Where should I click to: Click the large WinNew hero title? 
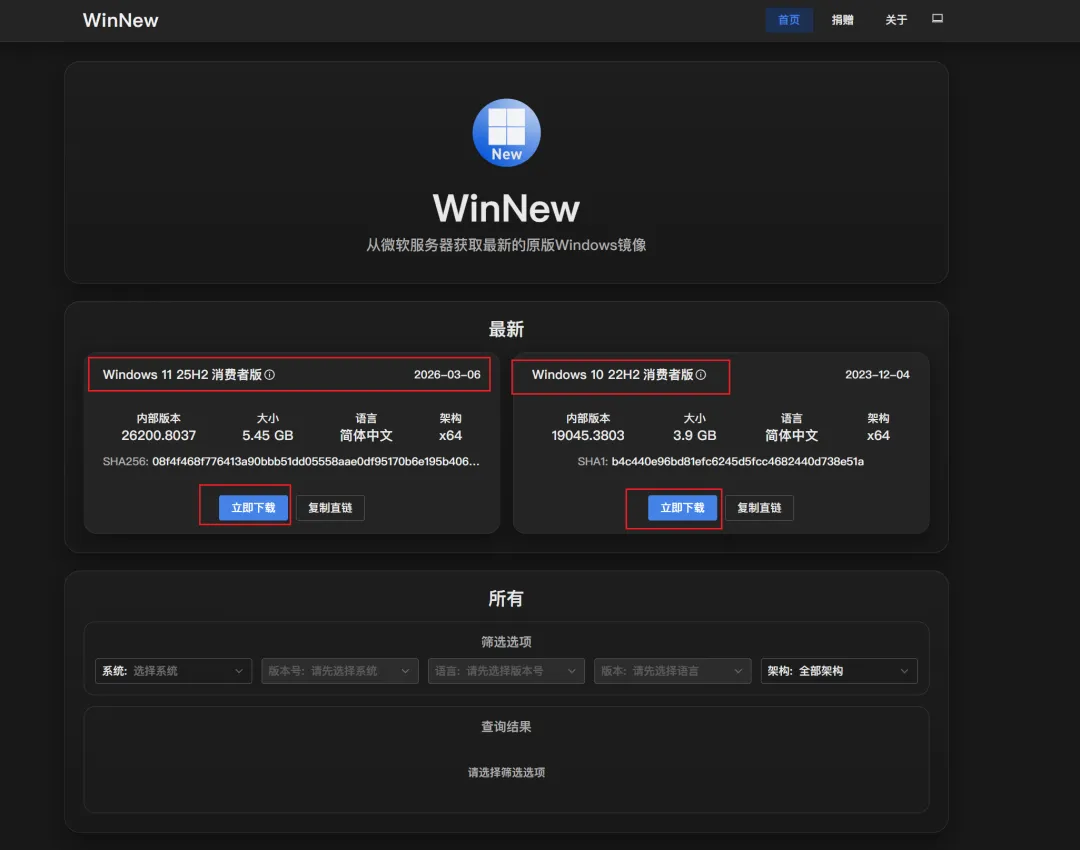[x=506, y=208]
